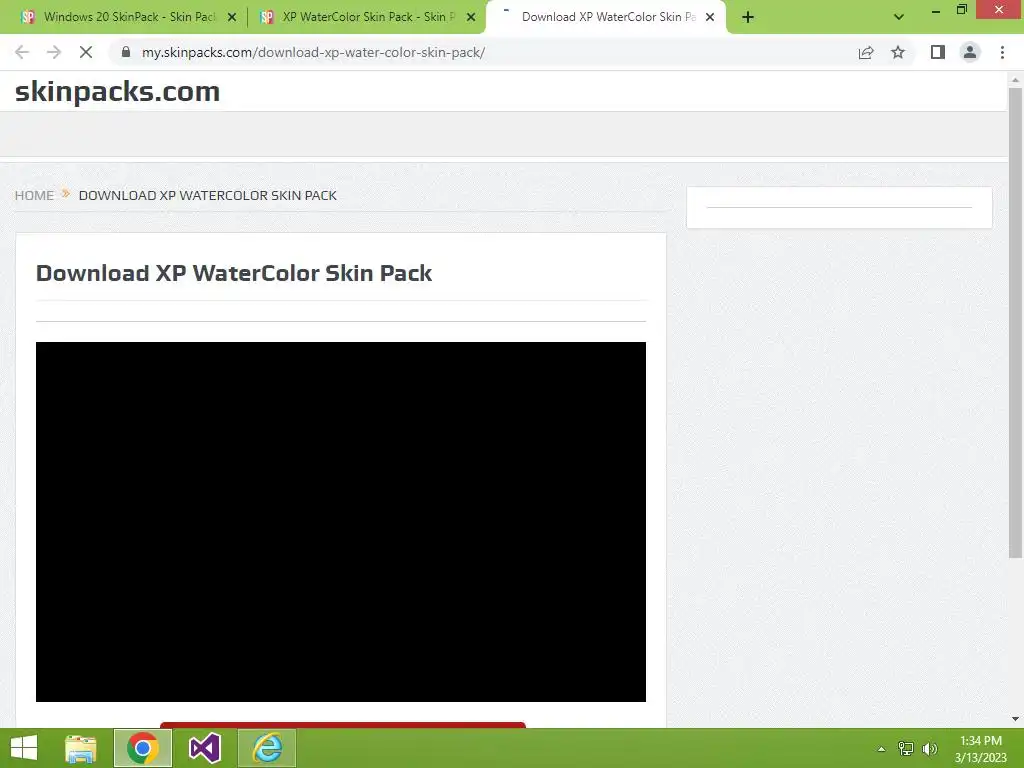Click the page vertical scrollbar thumb
The image size is (1024, 768).
1015,323
